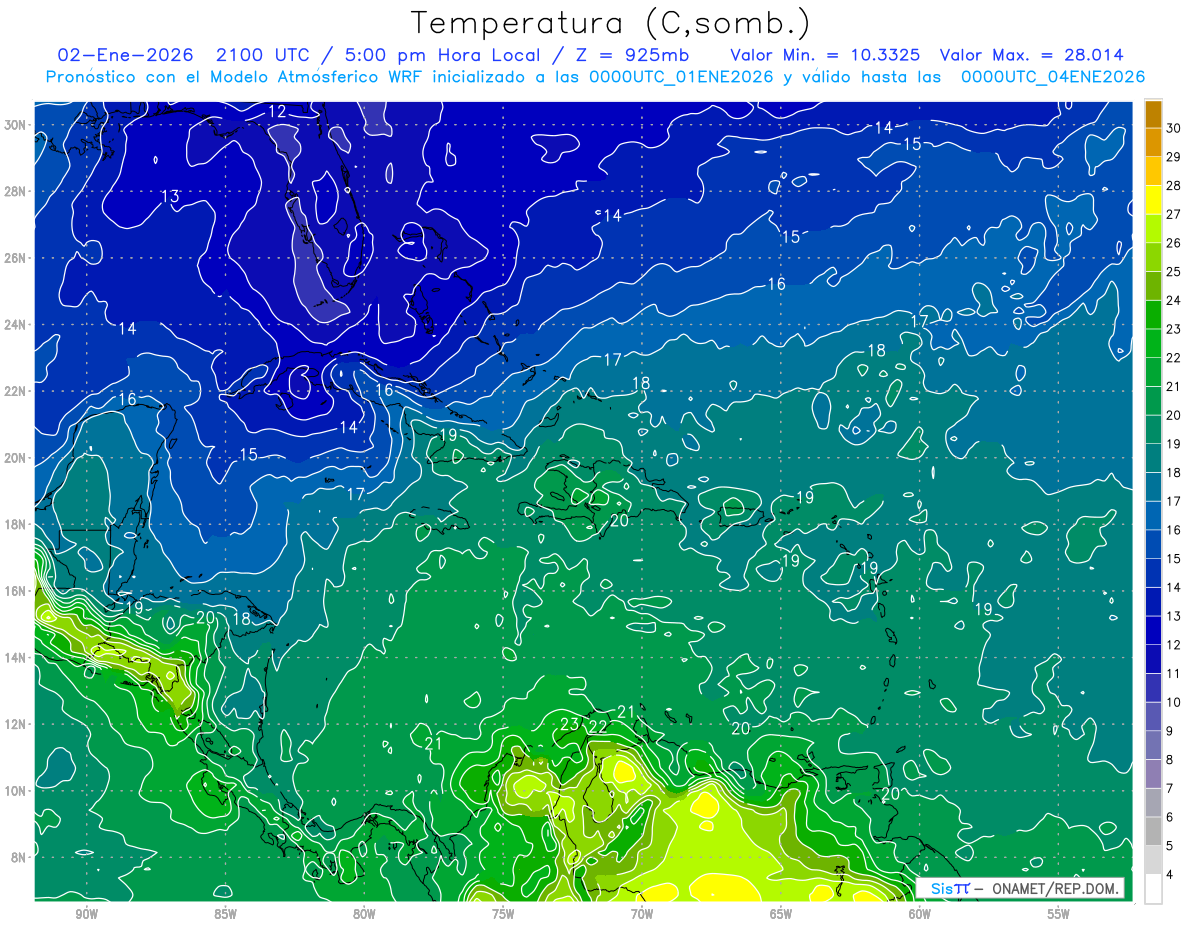Screen dimensions: 1200x927
Task: Click the '18N' latitude axis label
Action: tap(15, 524)
